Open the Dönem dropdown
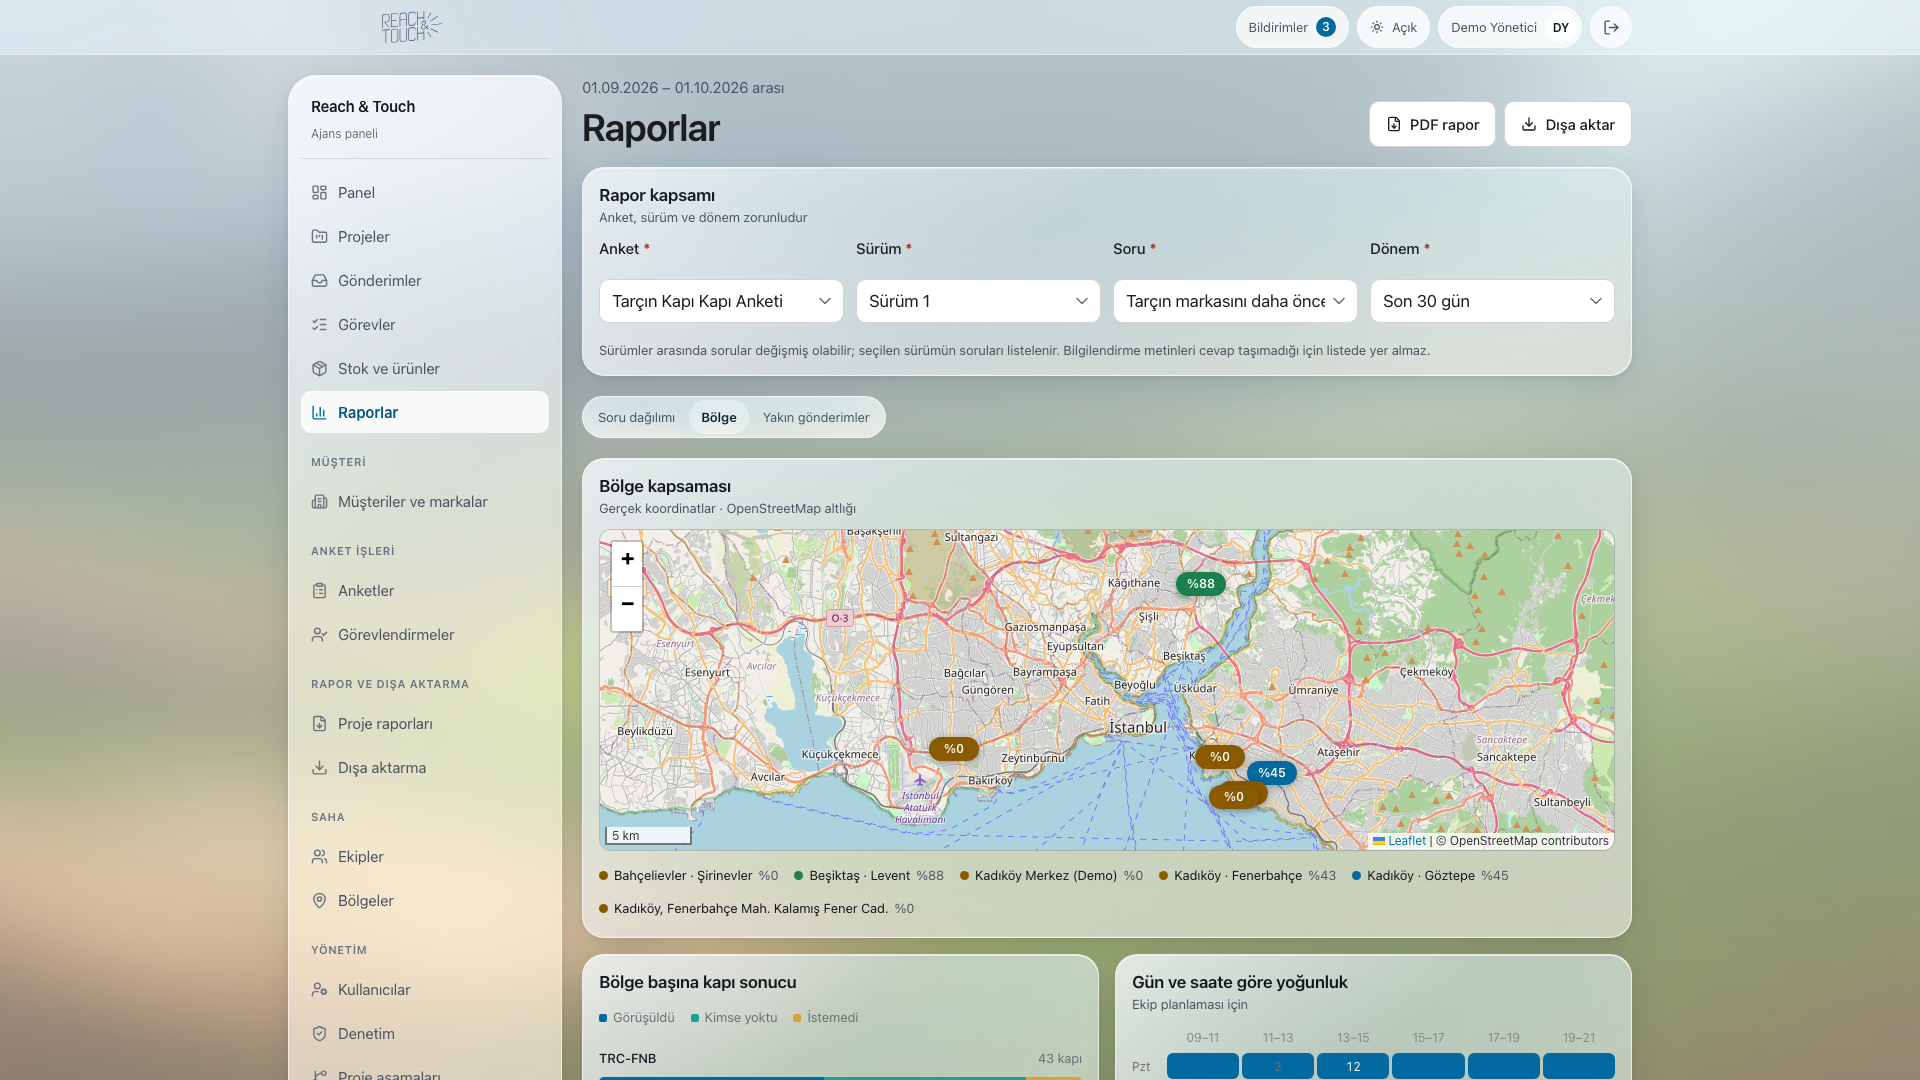 1492,301
